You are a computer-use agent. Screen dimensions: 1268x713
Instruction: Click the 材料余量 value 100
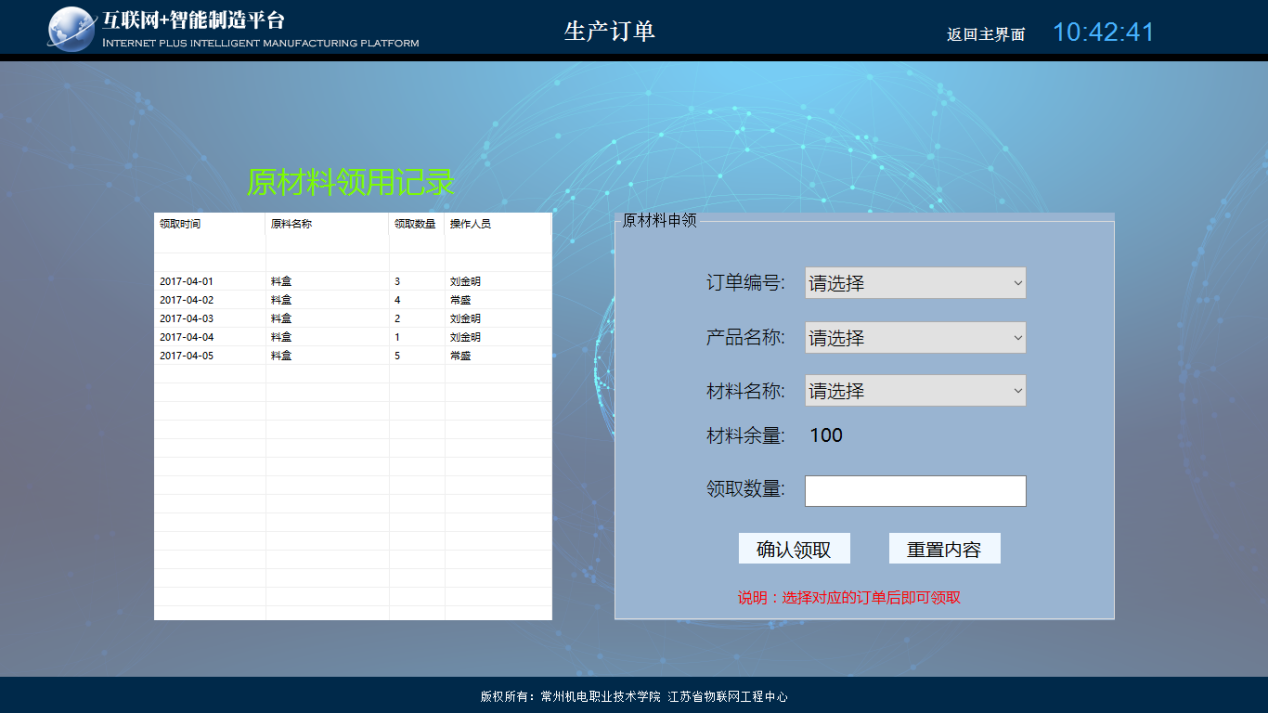826,435
